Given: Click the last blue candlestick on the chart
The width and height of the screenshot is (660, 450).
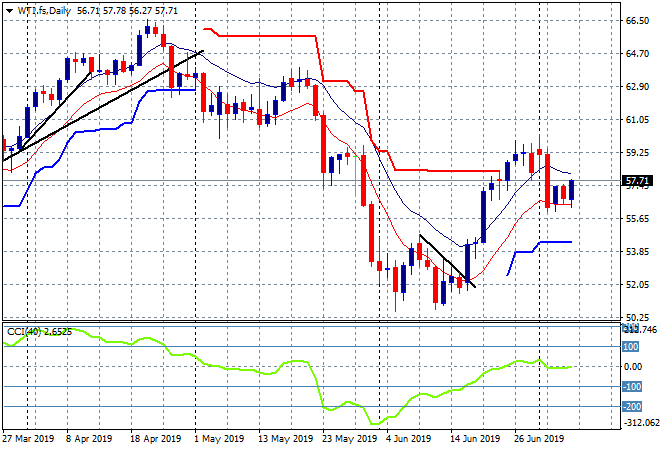Looking at the screenshot, I should click(571, 190).
